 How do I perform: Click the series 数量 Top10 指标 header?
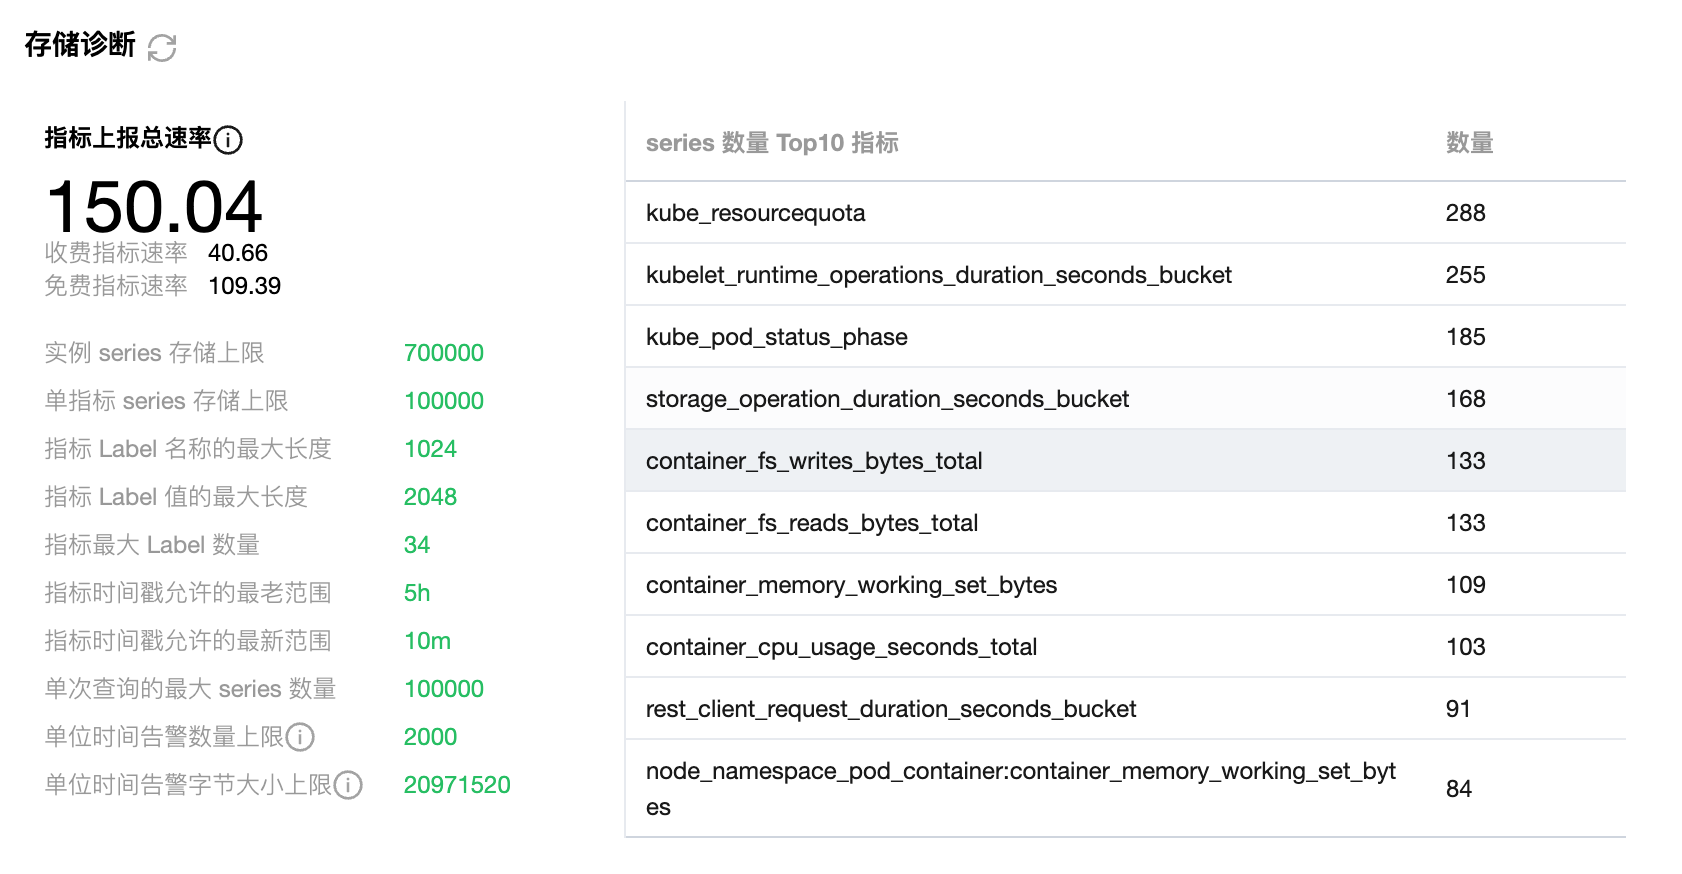tap(772, 143)
